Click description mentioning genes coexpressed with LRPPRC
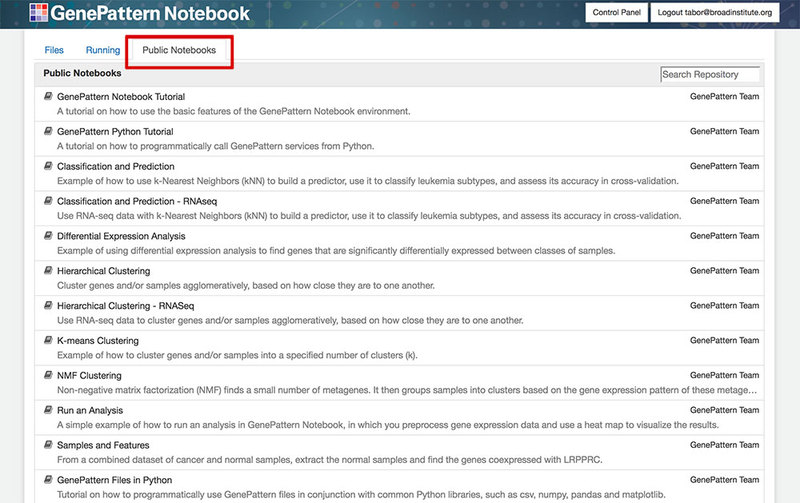 click(330, 460)
